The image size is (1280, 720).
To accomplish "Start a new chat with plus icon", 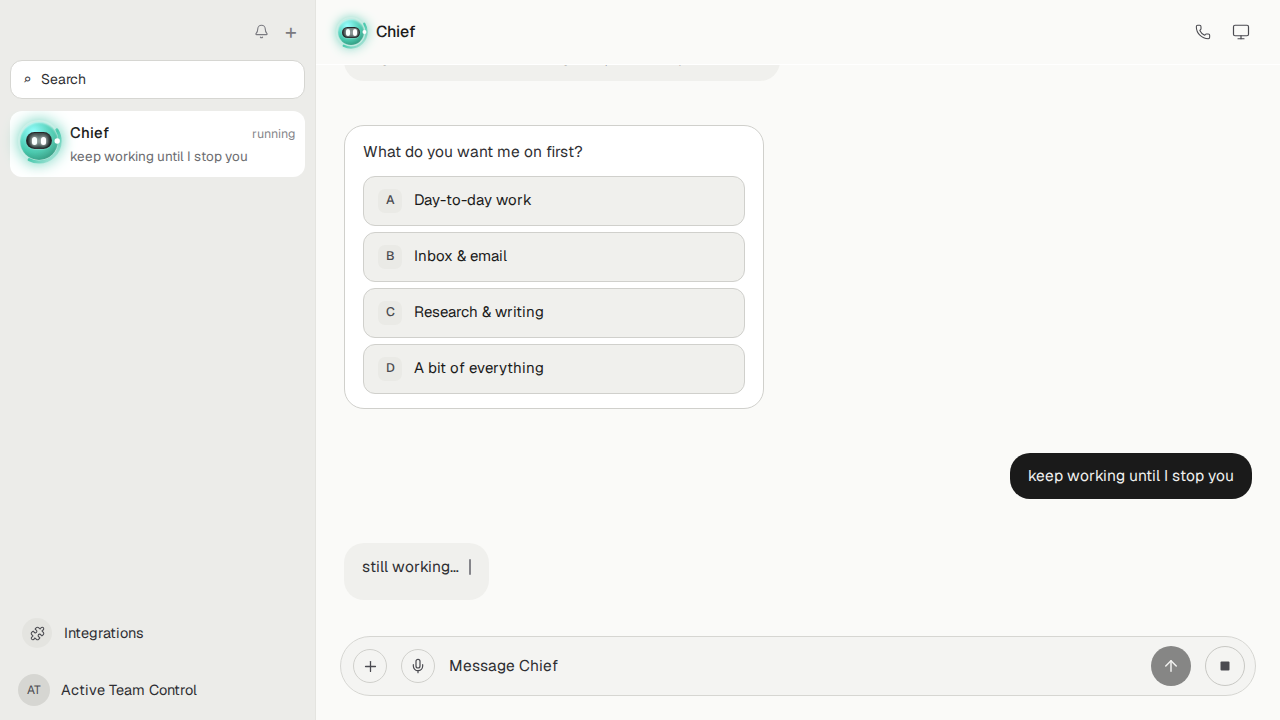I will pyautogui.click(x=291, y=33).
